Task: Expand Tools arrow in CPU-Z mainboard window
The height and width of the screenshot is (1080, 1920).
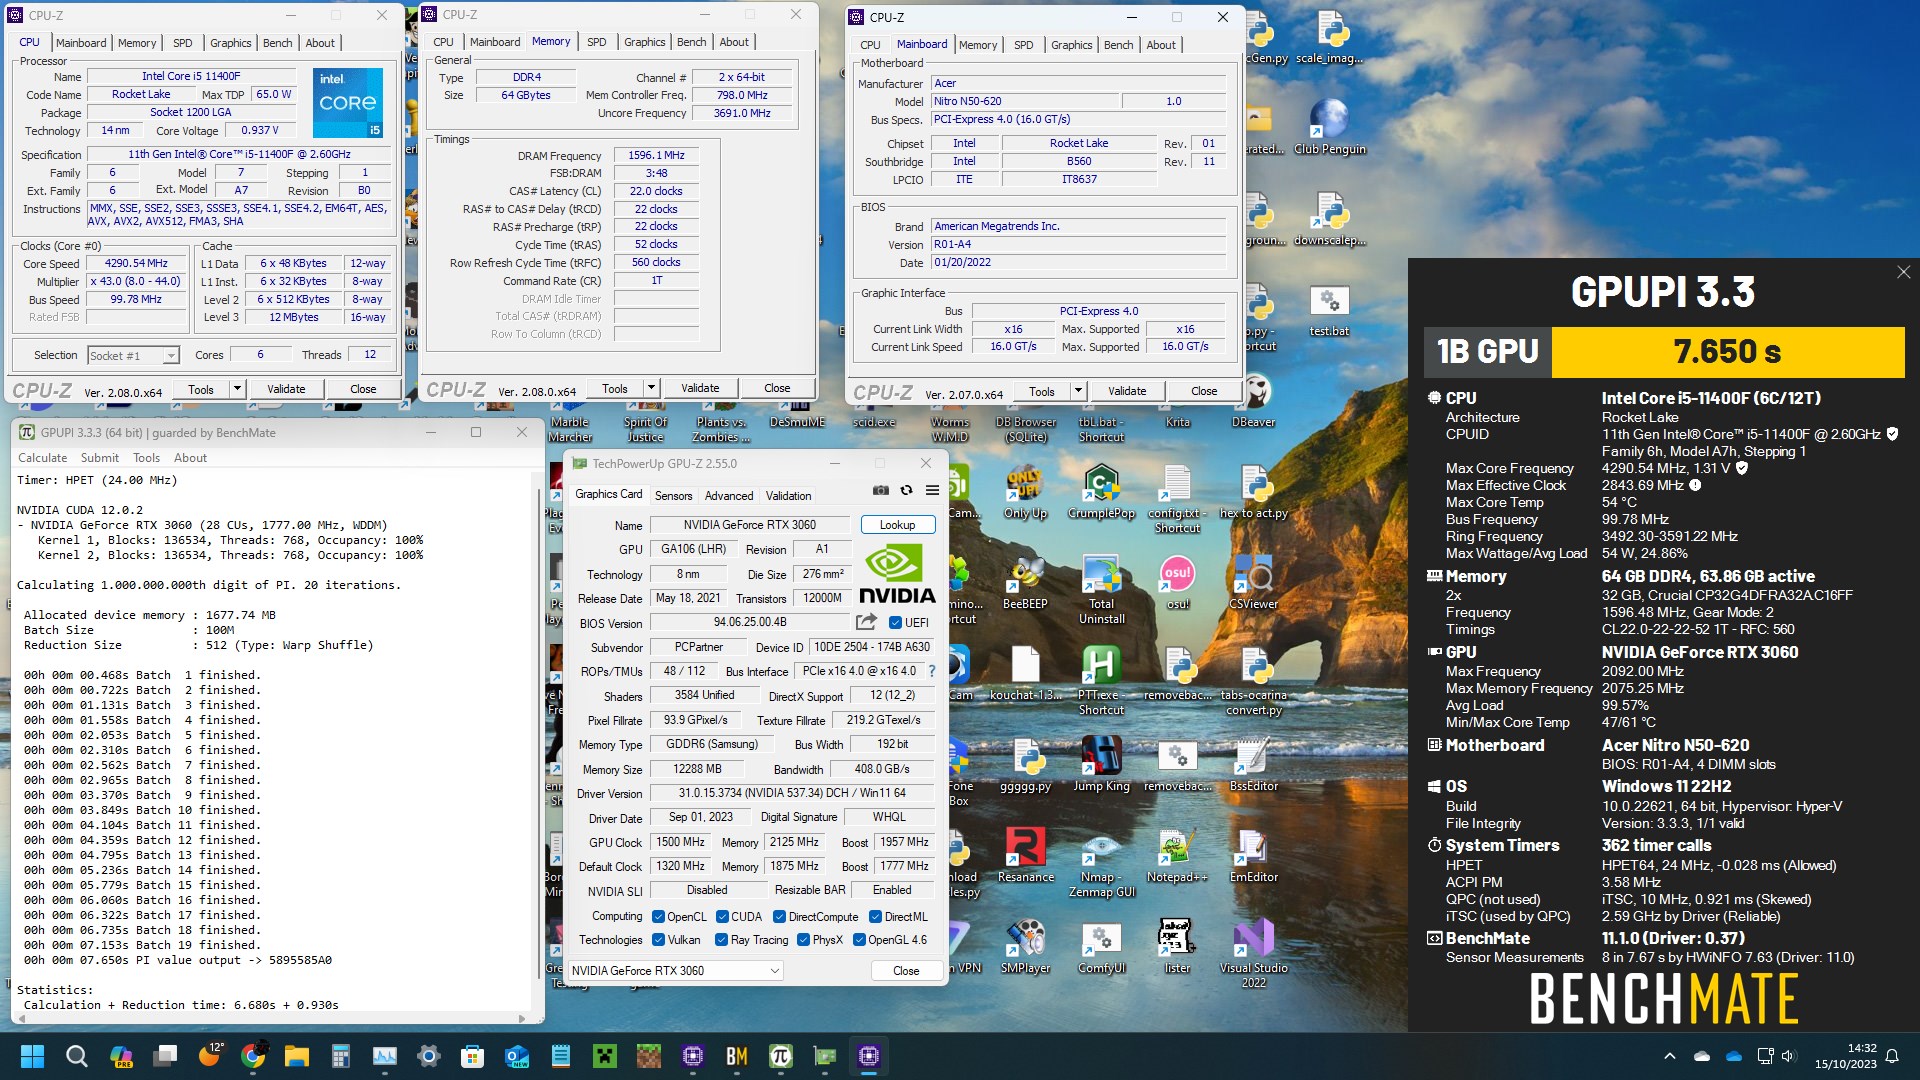Action: pyautogui.click(x=1078, y=391)
